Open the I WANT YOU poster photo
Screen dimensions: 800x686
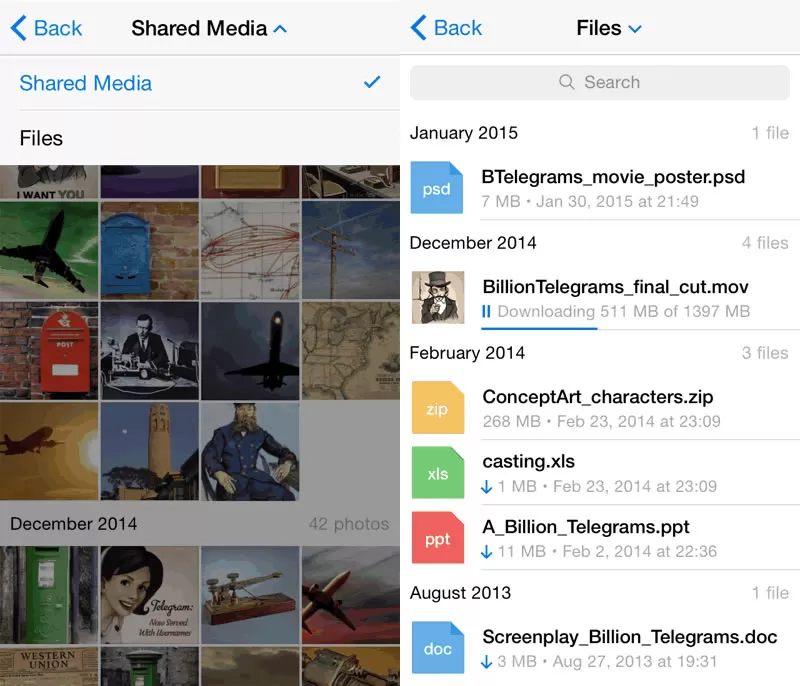[49, 182]
